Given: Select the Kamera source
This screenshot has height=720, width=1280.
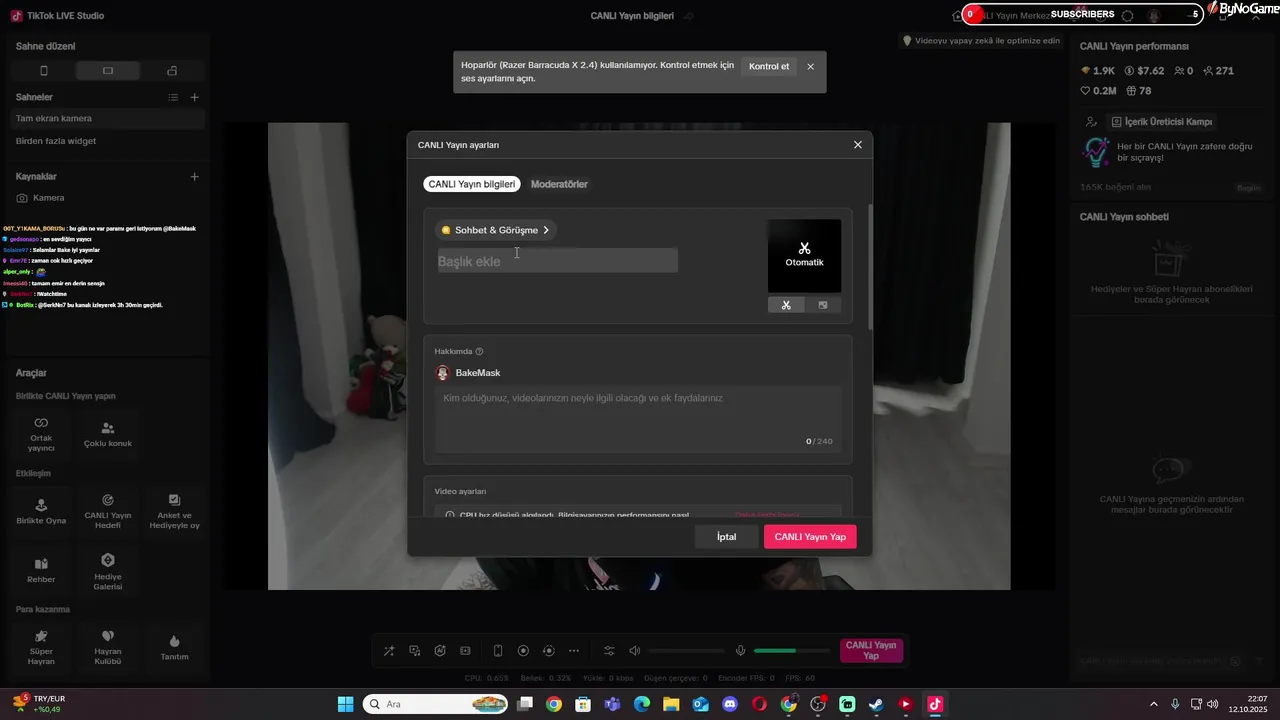Looking at the screenshot, I should pos(107,198).
